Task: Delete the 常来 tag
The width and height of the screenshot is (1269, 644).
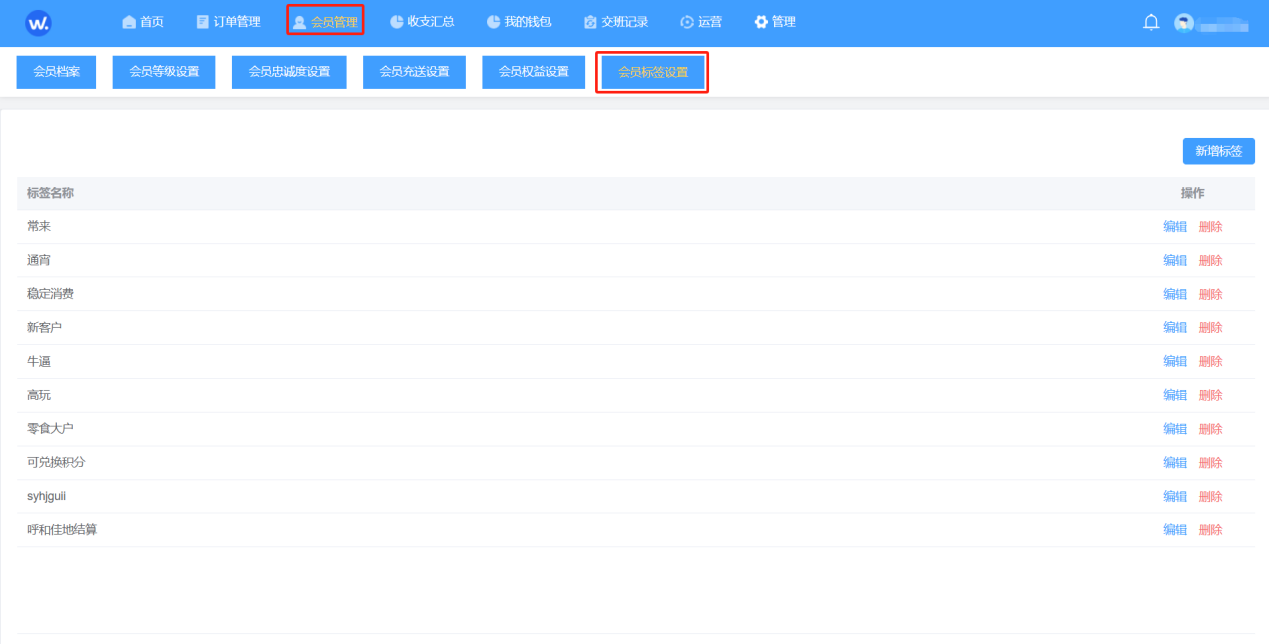Action: pos(1210,227)
